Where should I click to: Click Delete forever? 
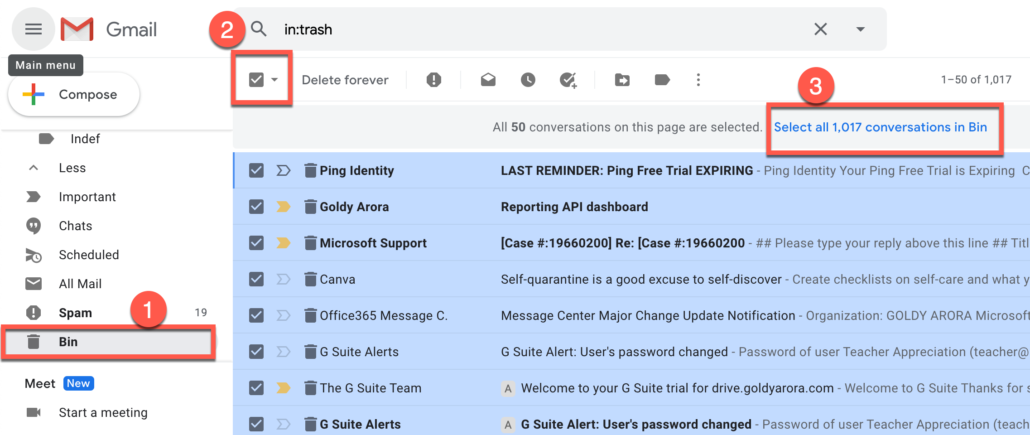click(x=345, y=80)
